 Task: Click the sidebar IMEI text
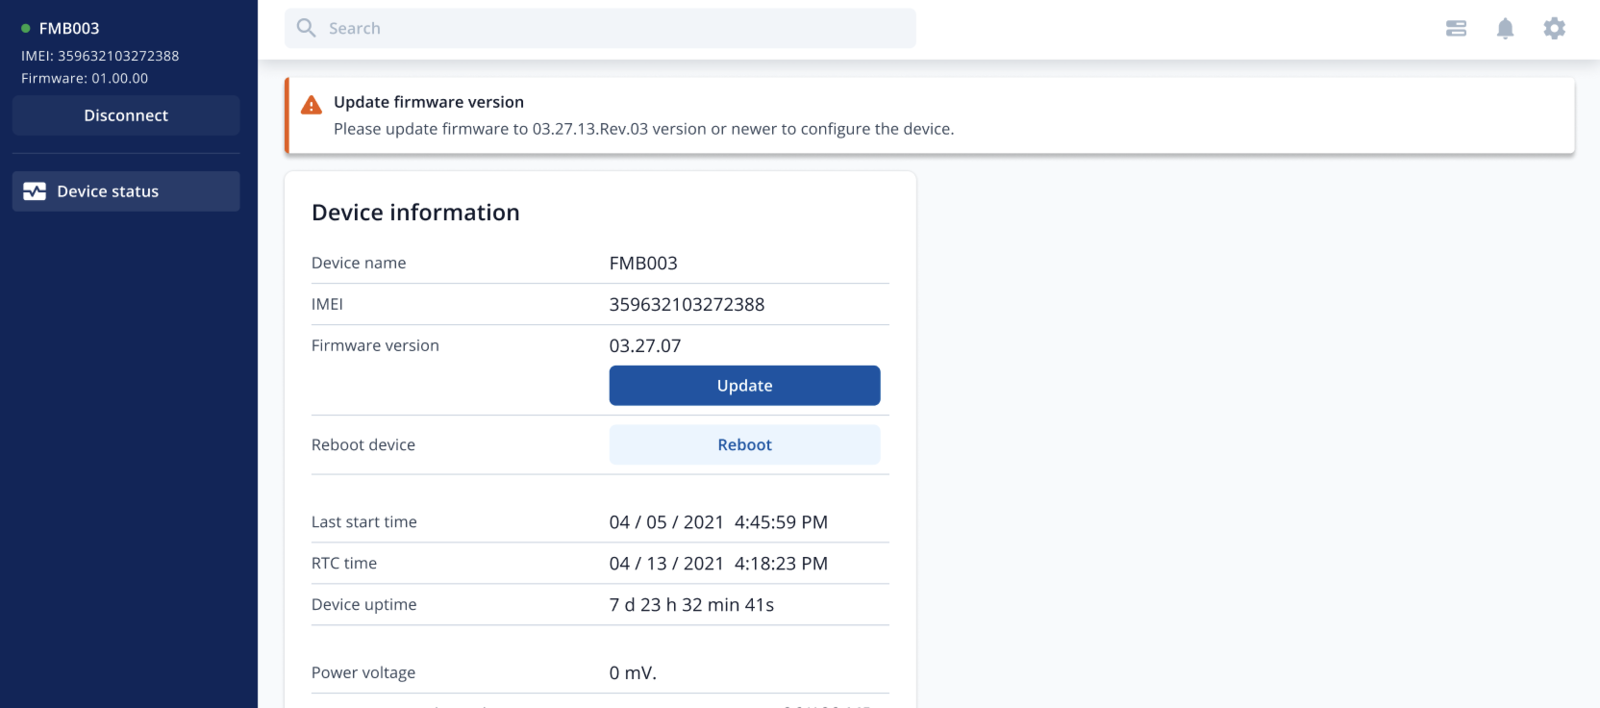click(100, 56)
